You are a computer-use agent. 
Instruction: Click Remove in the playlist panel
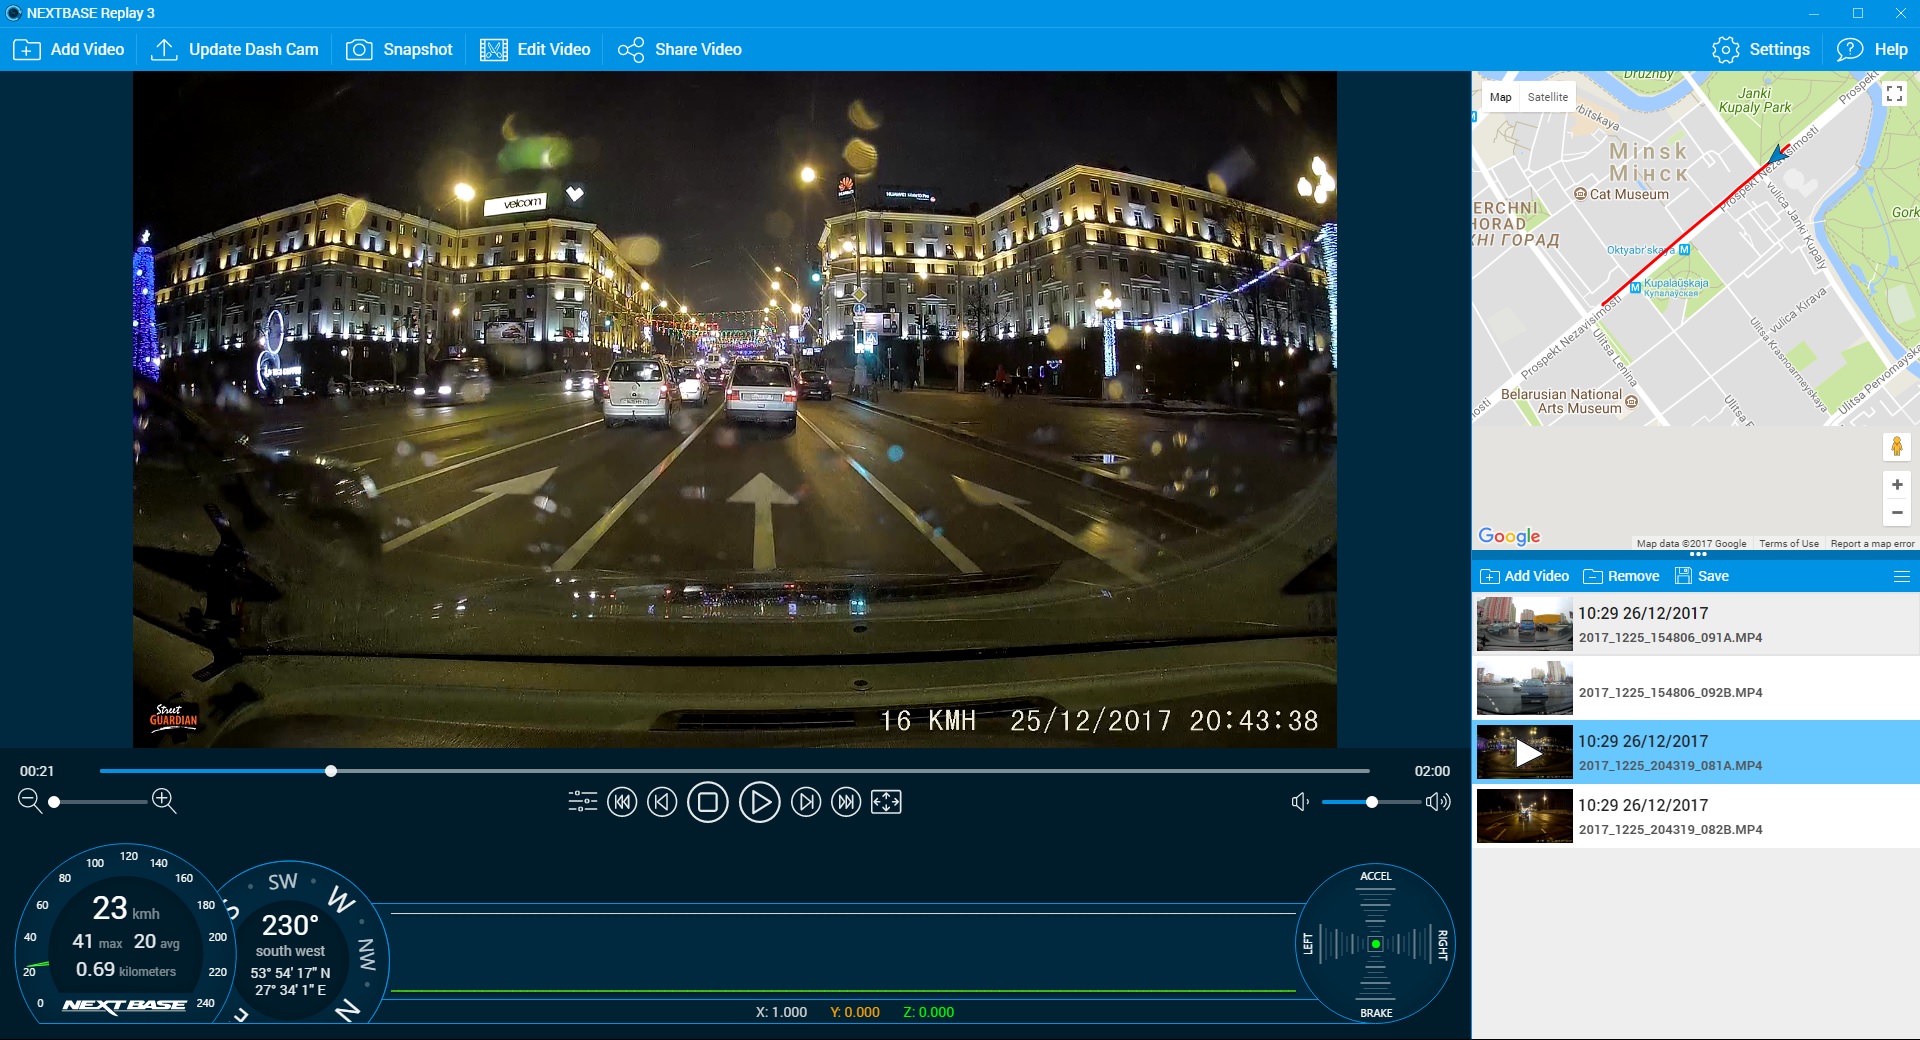coord(1621,576)
